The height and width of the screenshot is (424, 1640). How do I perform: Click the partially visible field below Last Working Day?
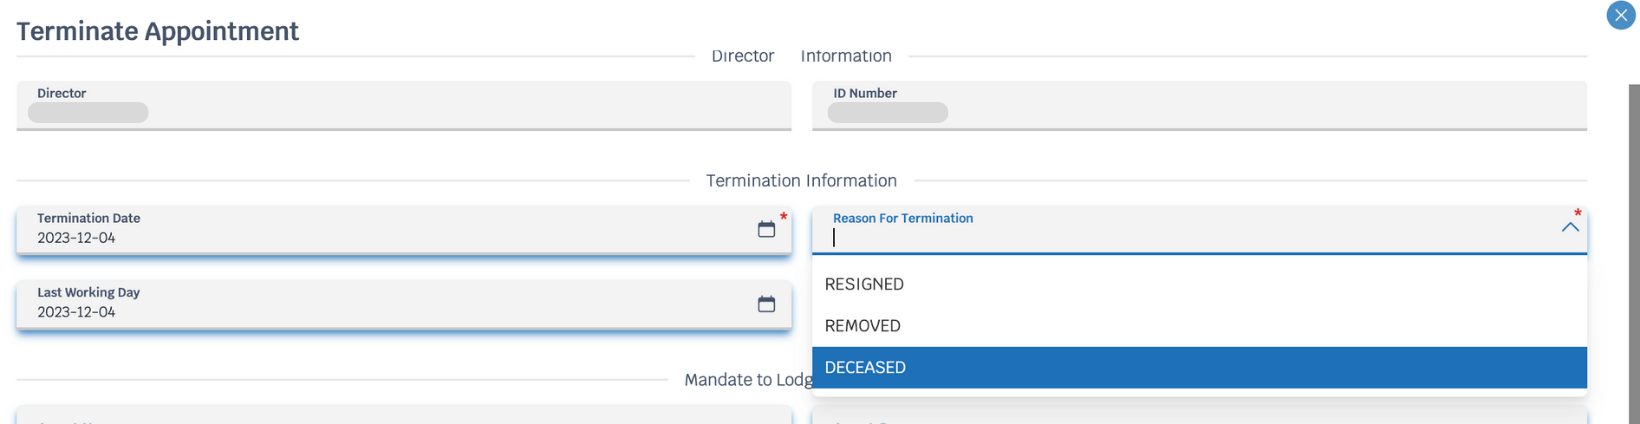click(404, 415)
